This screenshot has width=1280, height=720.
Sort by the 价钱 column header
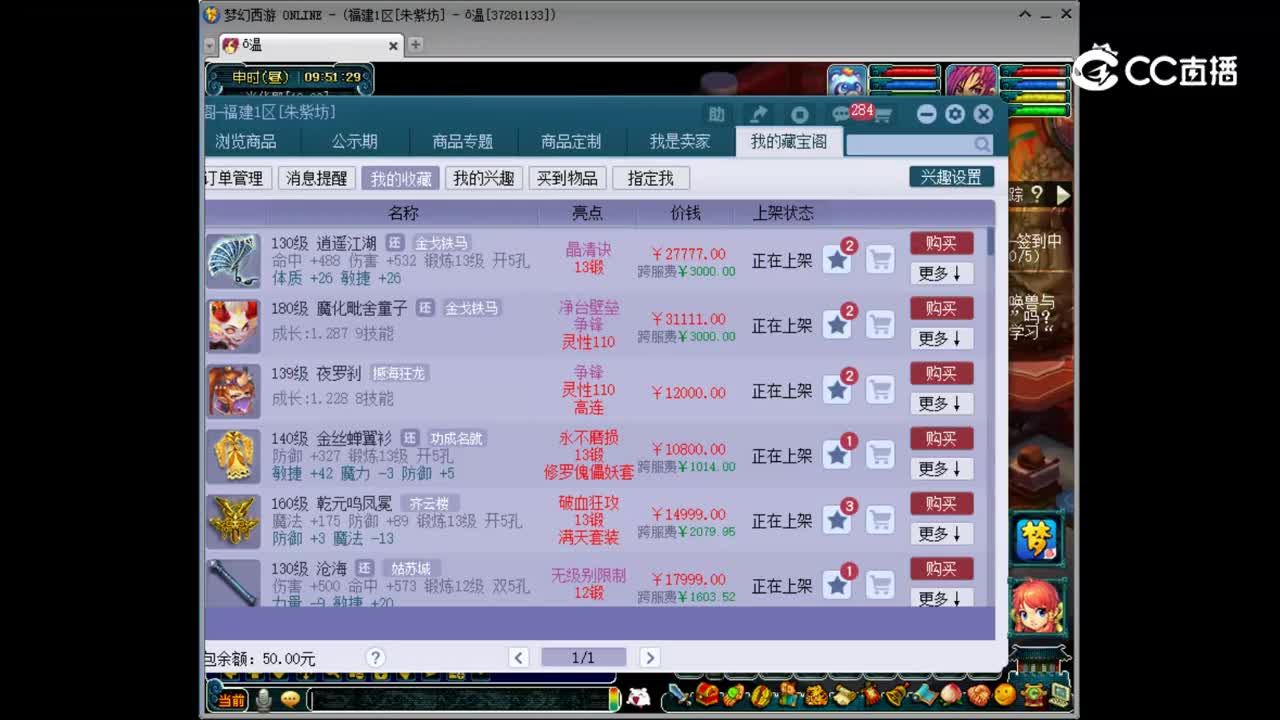[x=686, y=213]
